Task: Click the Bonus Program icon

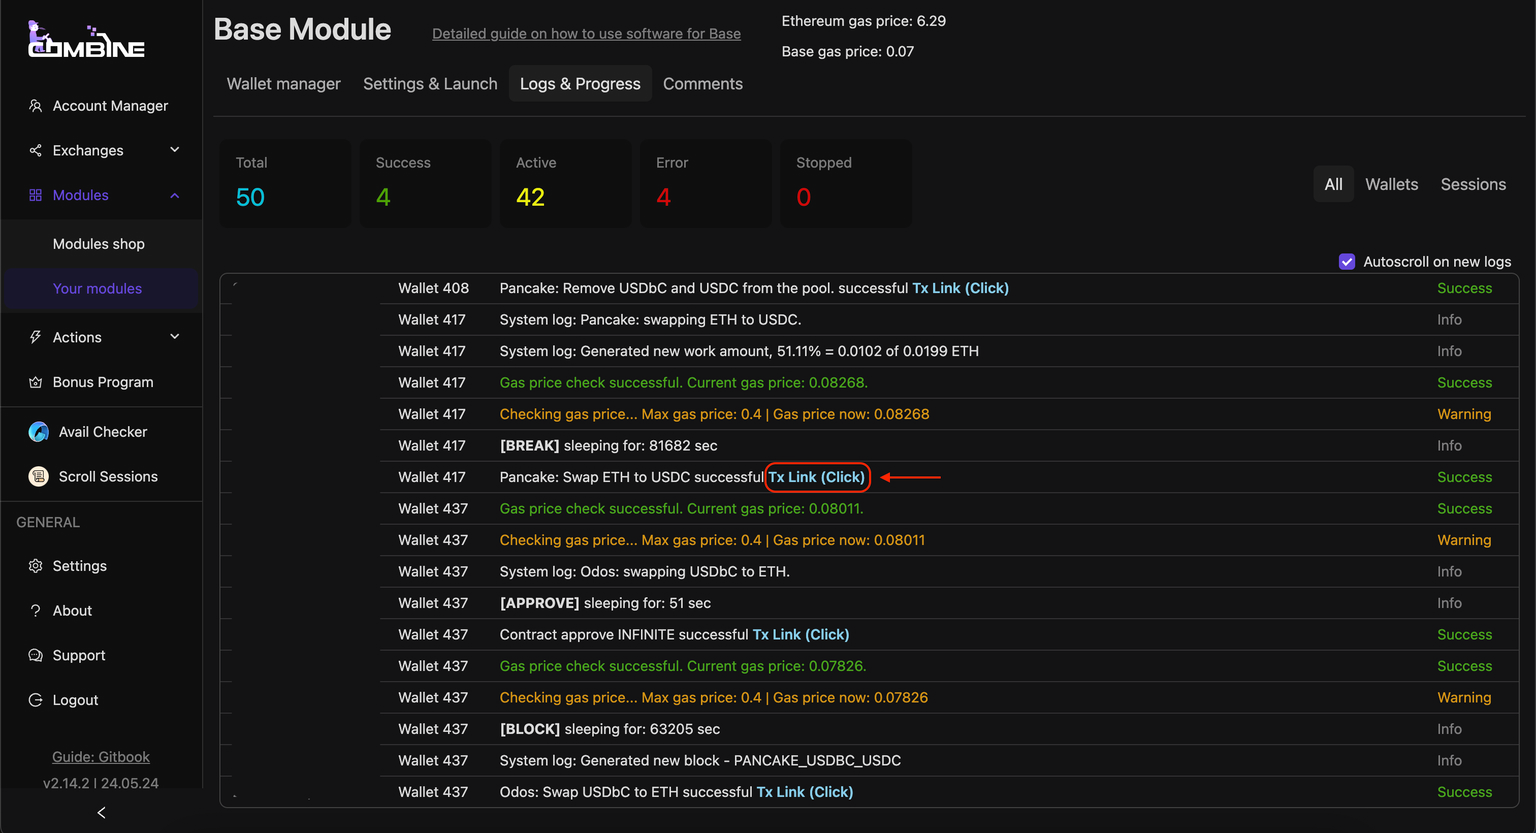Action: (36, 382)
